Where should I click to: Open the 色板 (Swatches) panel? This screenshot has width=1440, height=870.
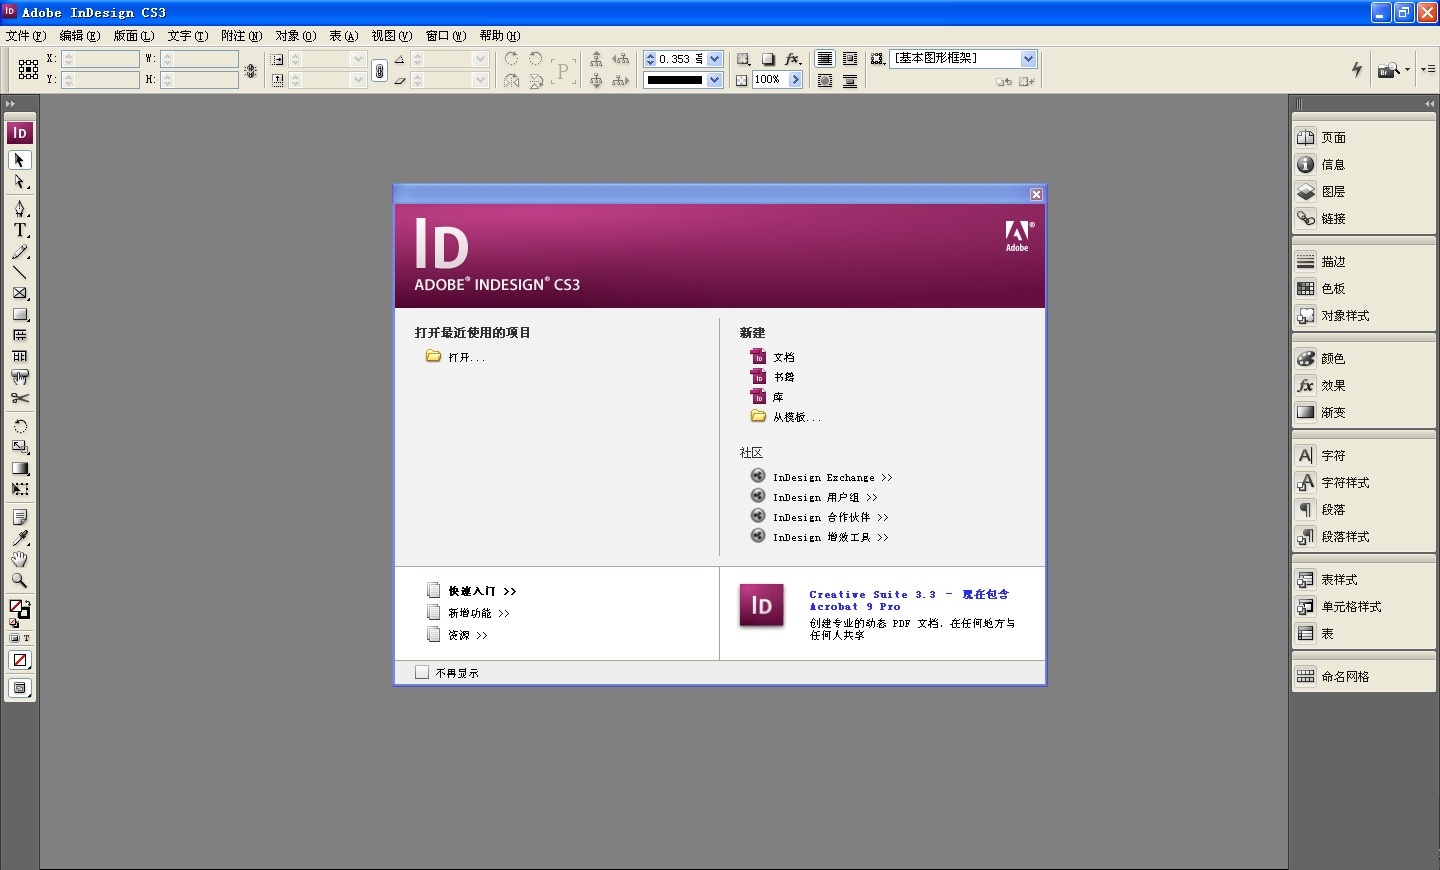[x=1333, y=289]
